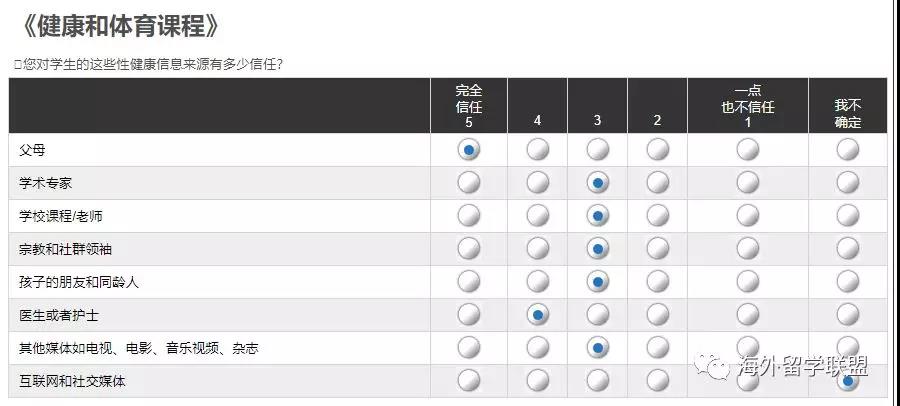Select 我不确定 for 孩子的朋友和同龄人
Image resolution: width=900 pixels, height=406 pixels.
pyautogui.click(x=848, y=281)
